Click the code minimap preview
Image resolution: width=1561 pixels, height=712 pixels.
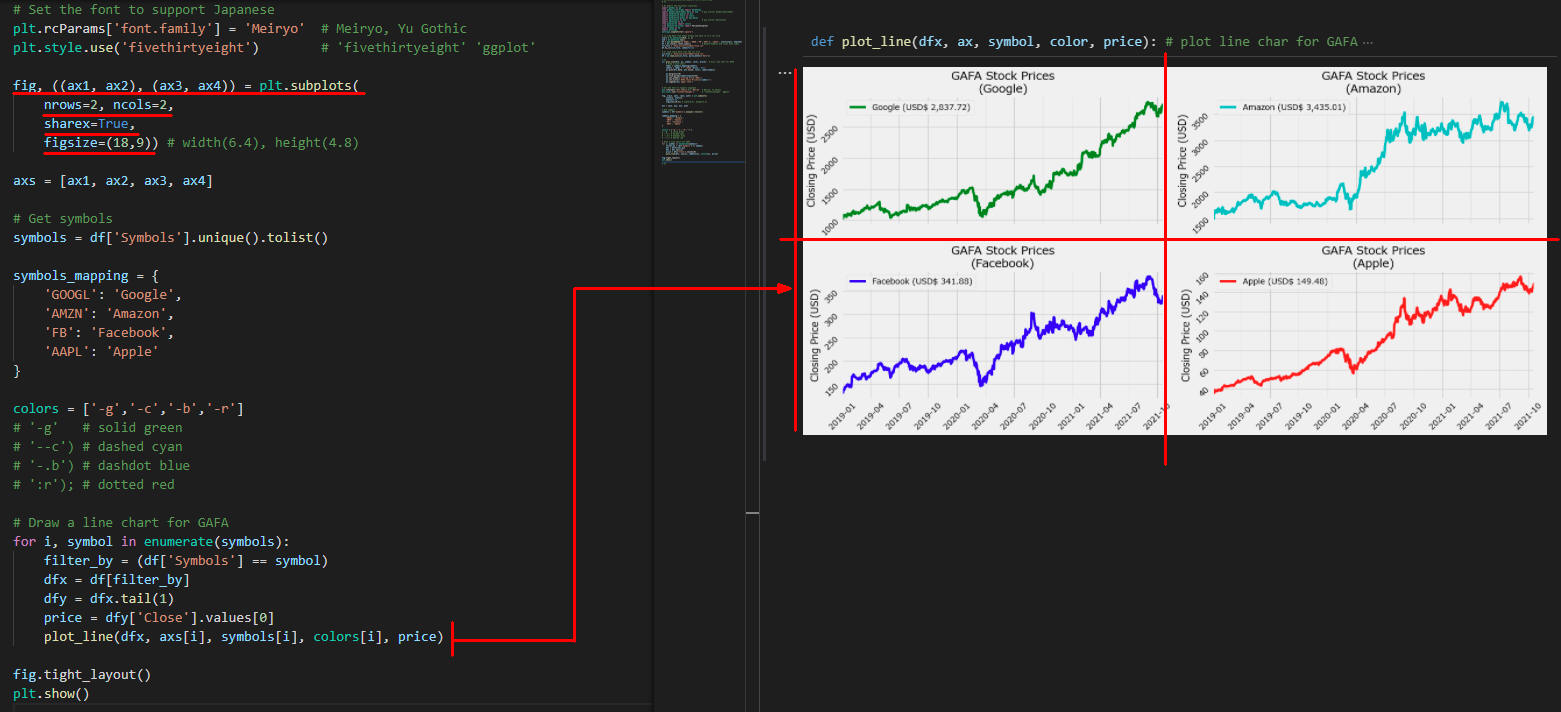(x=703, y=85)
